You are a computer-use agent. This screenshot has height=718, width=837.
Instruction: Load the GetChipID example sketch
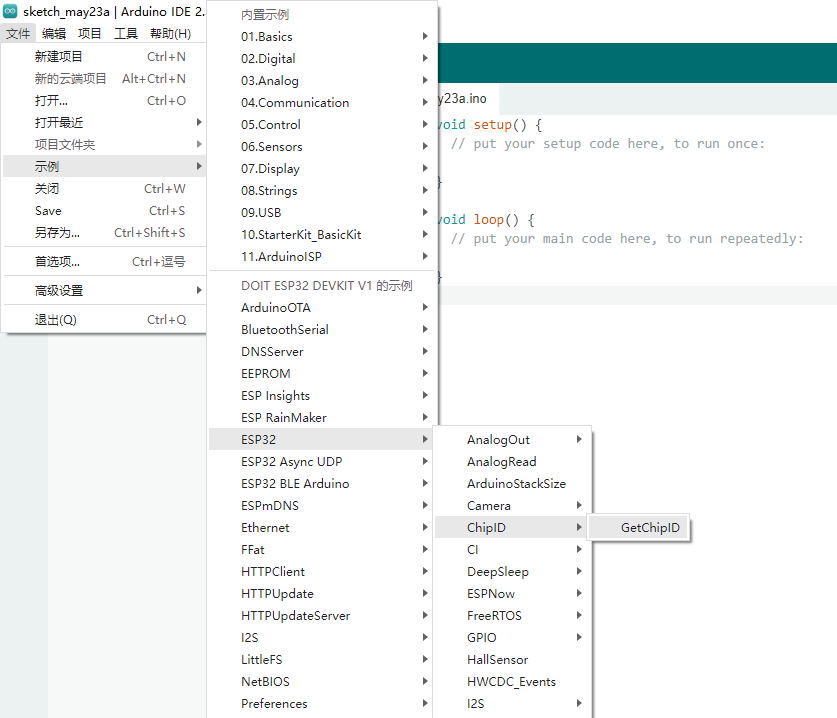pyautogui.click(x=639, y=527)
